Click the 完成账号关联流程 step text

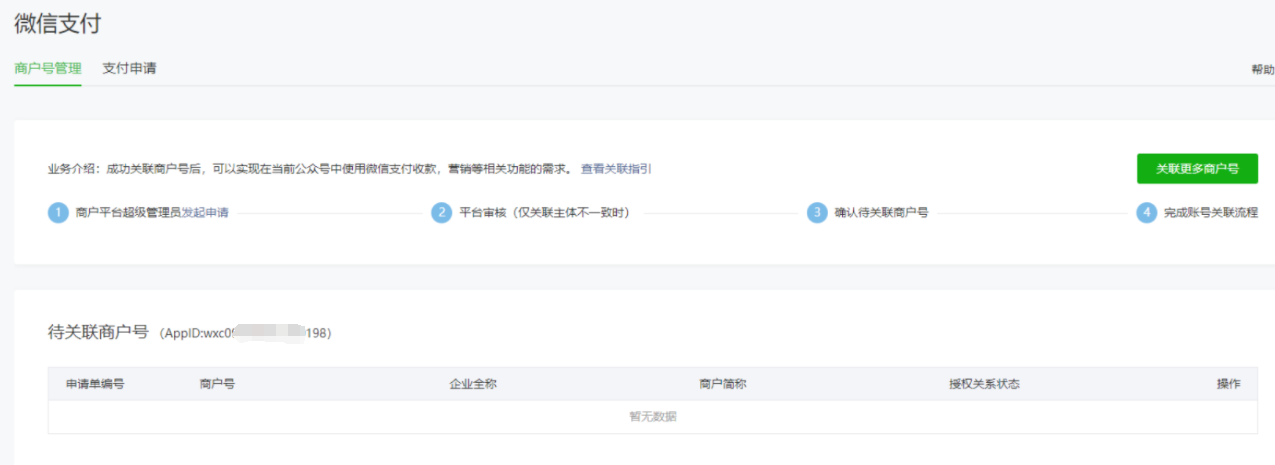click(1211, 213)
